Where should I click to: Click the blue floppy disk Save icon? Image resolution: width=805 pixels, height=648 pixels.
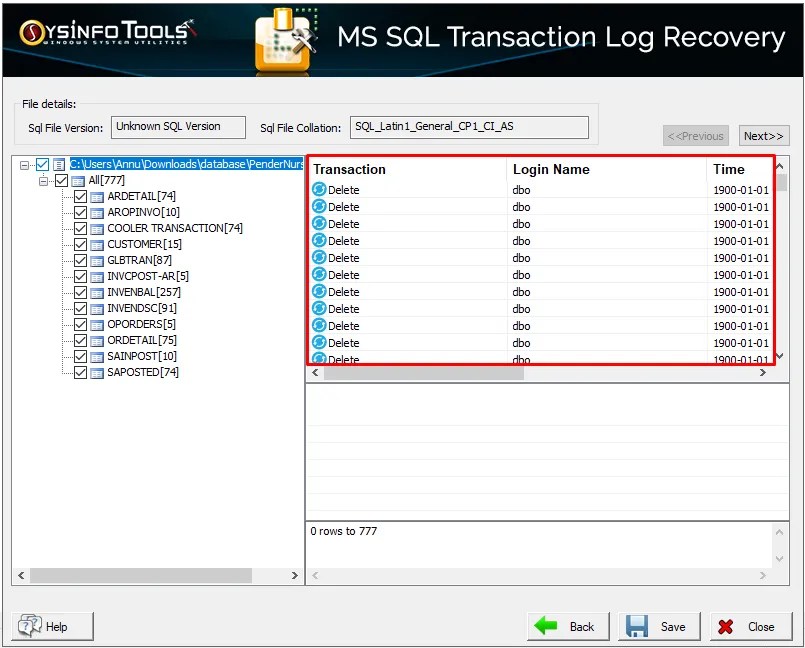[x=638, y=626]
